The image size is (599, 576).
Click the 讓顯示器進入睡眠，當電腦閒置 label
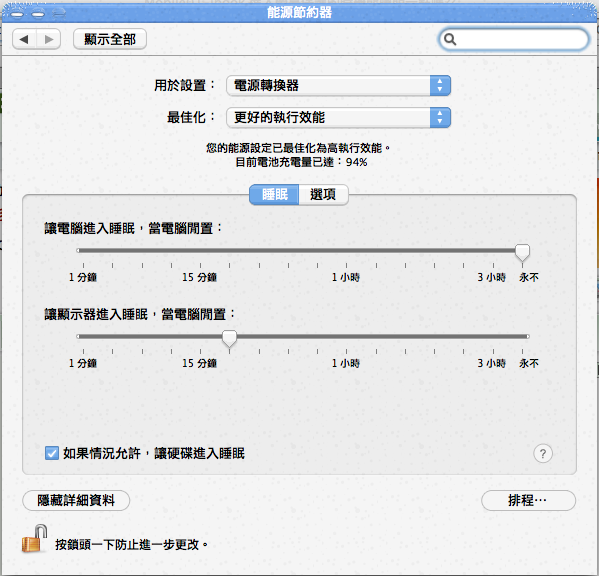[x=139, y=314]
